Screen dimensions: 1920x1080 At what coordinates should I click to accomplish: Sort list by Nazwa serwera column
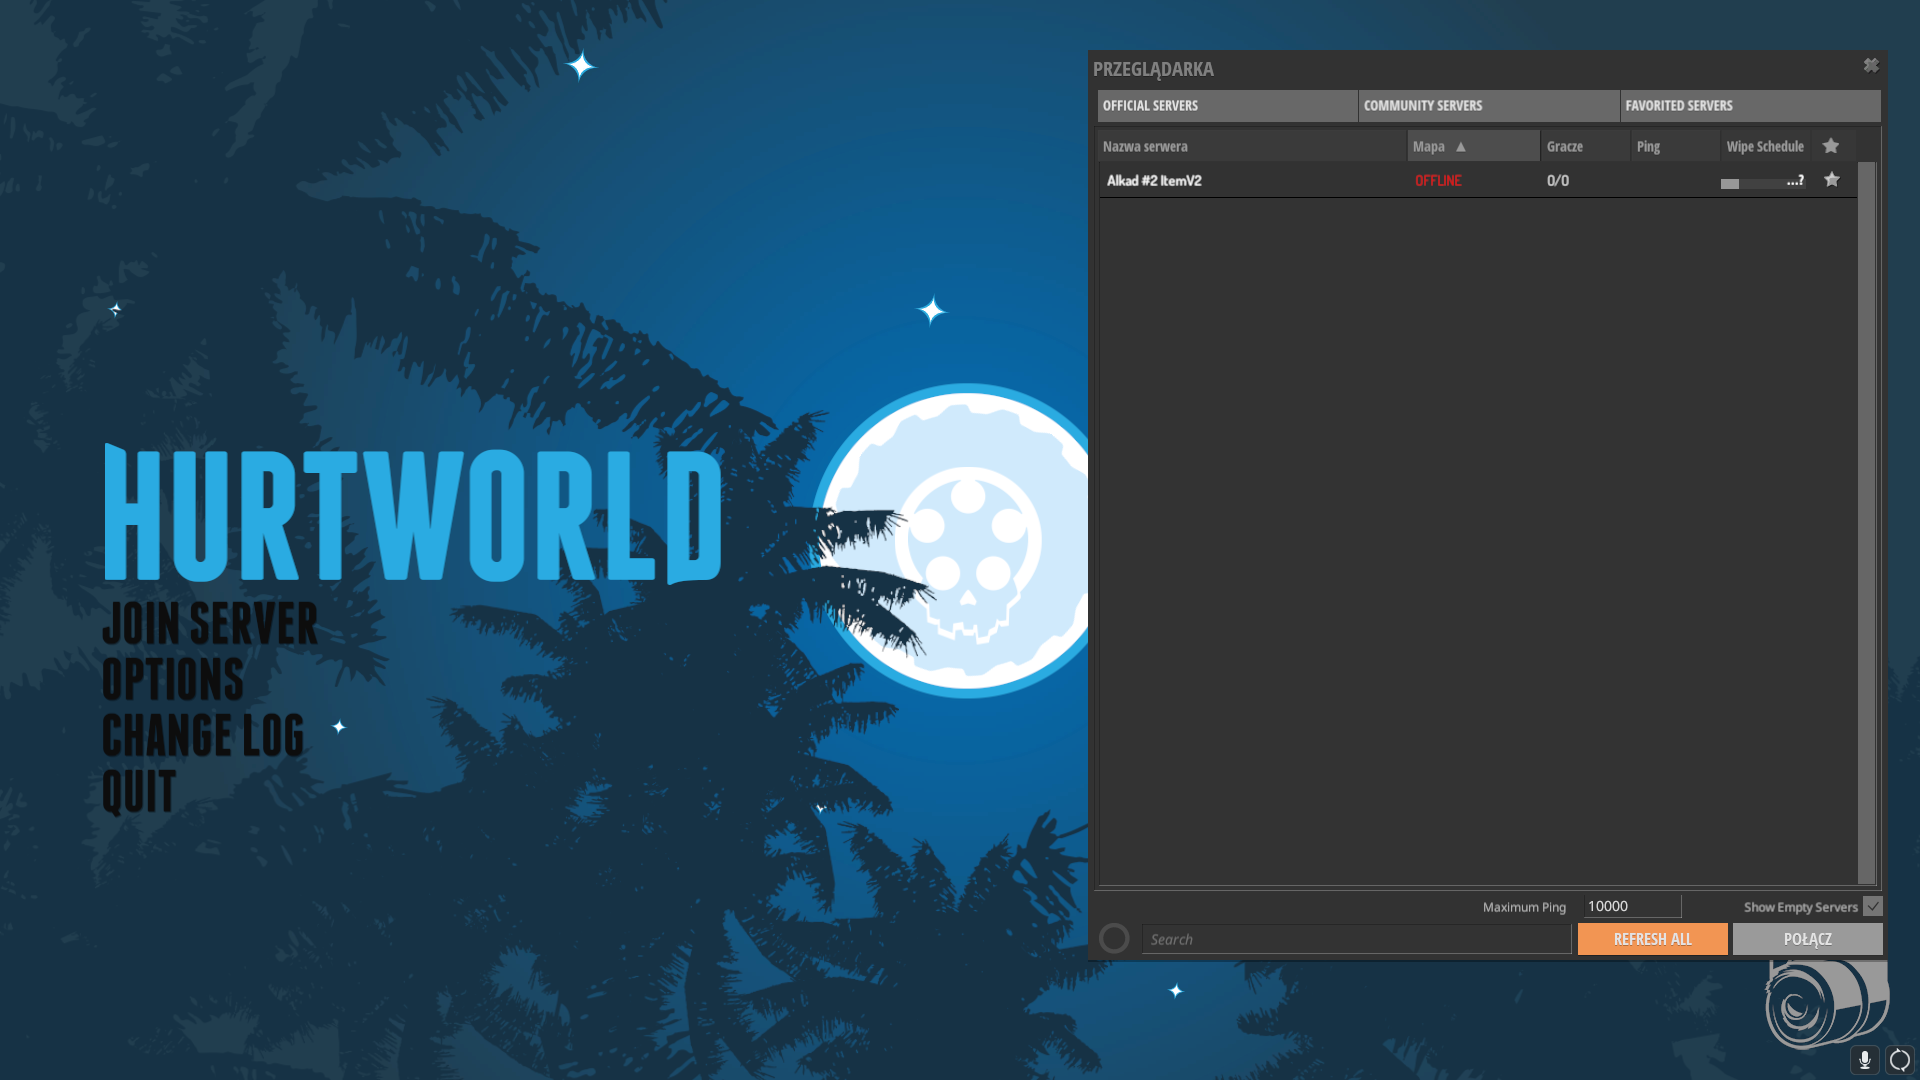pos(1252,146)
